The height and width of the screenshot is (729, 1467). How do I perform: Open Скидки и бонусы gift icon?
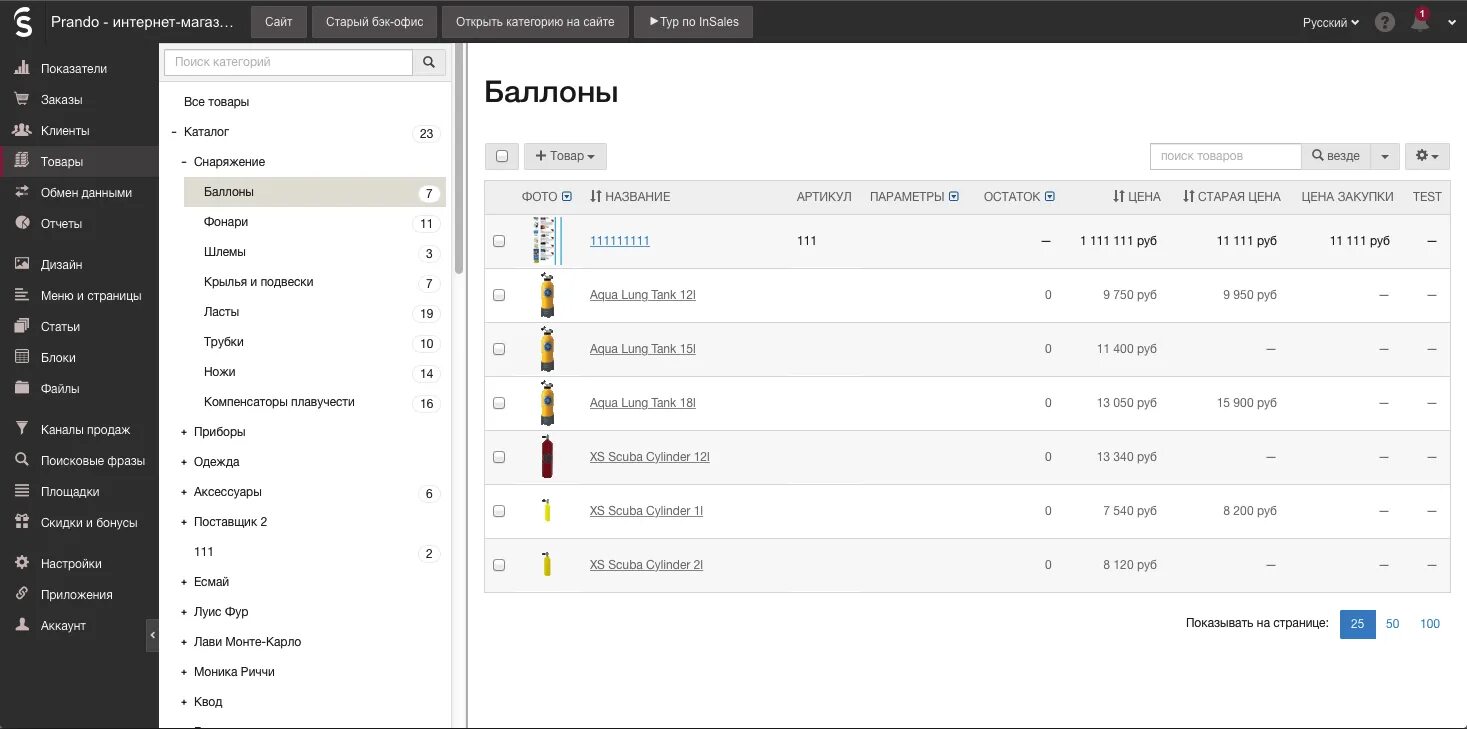click(x=21, y=522)
